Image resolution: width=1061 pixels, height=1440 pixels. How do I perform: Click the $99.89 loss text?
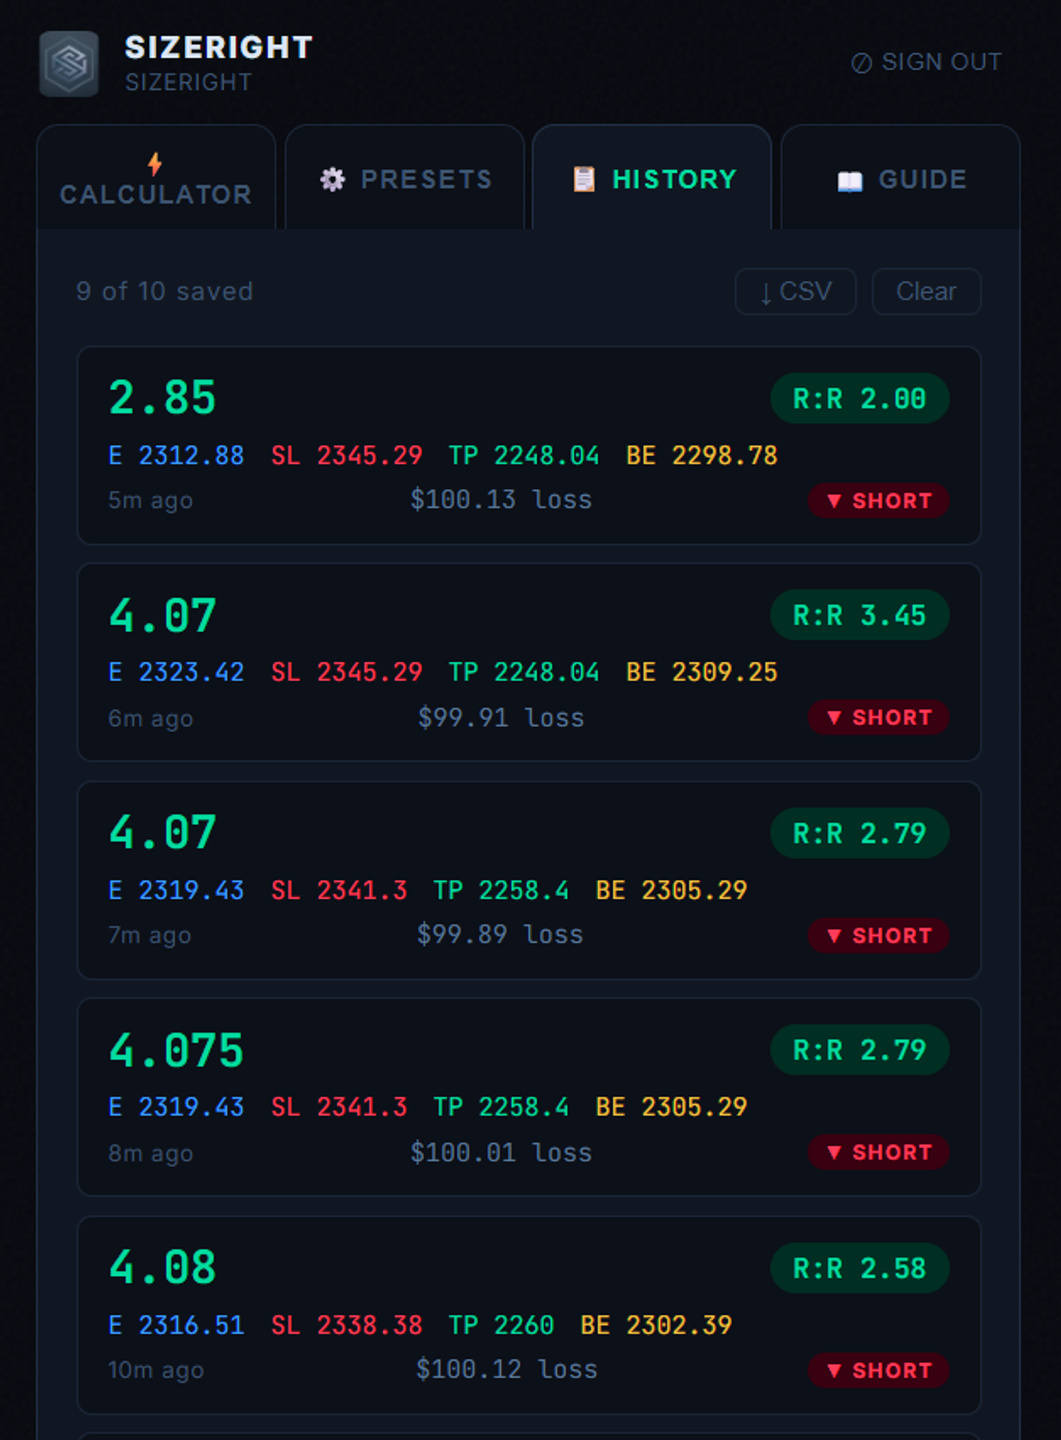tap(500, 934)
